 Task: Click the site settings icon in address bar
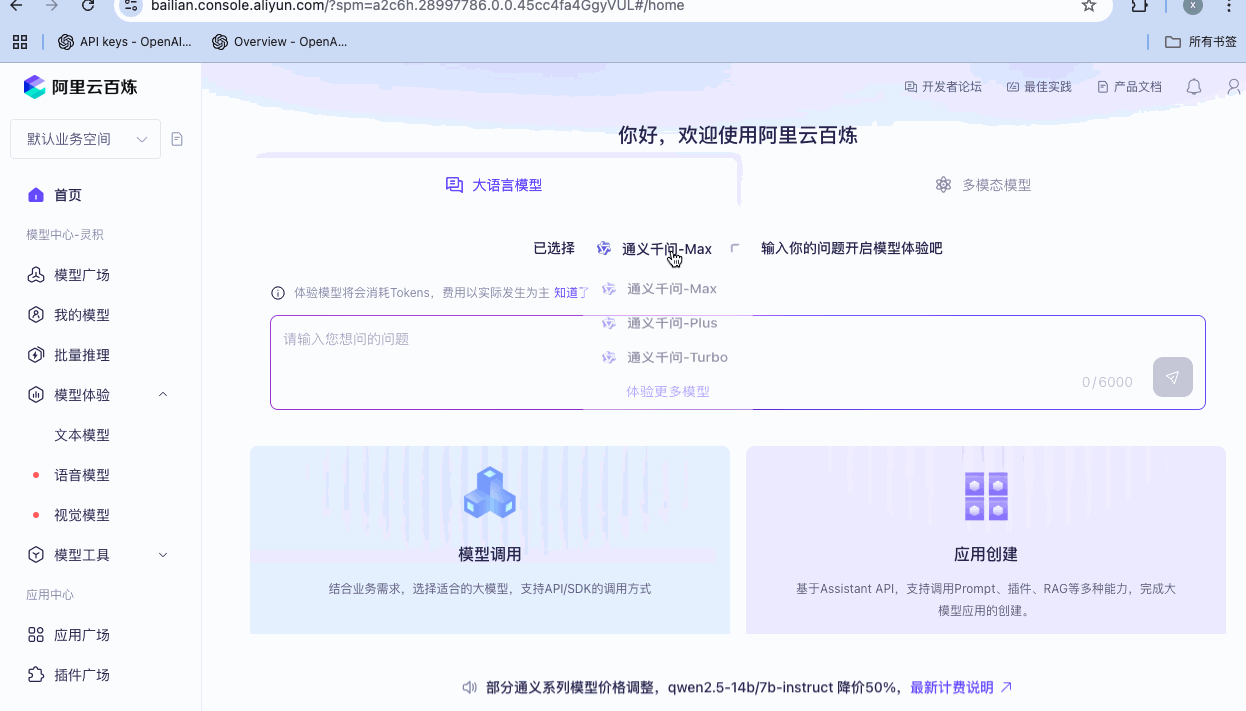130,6
